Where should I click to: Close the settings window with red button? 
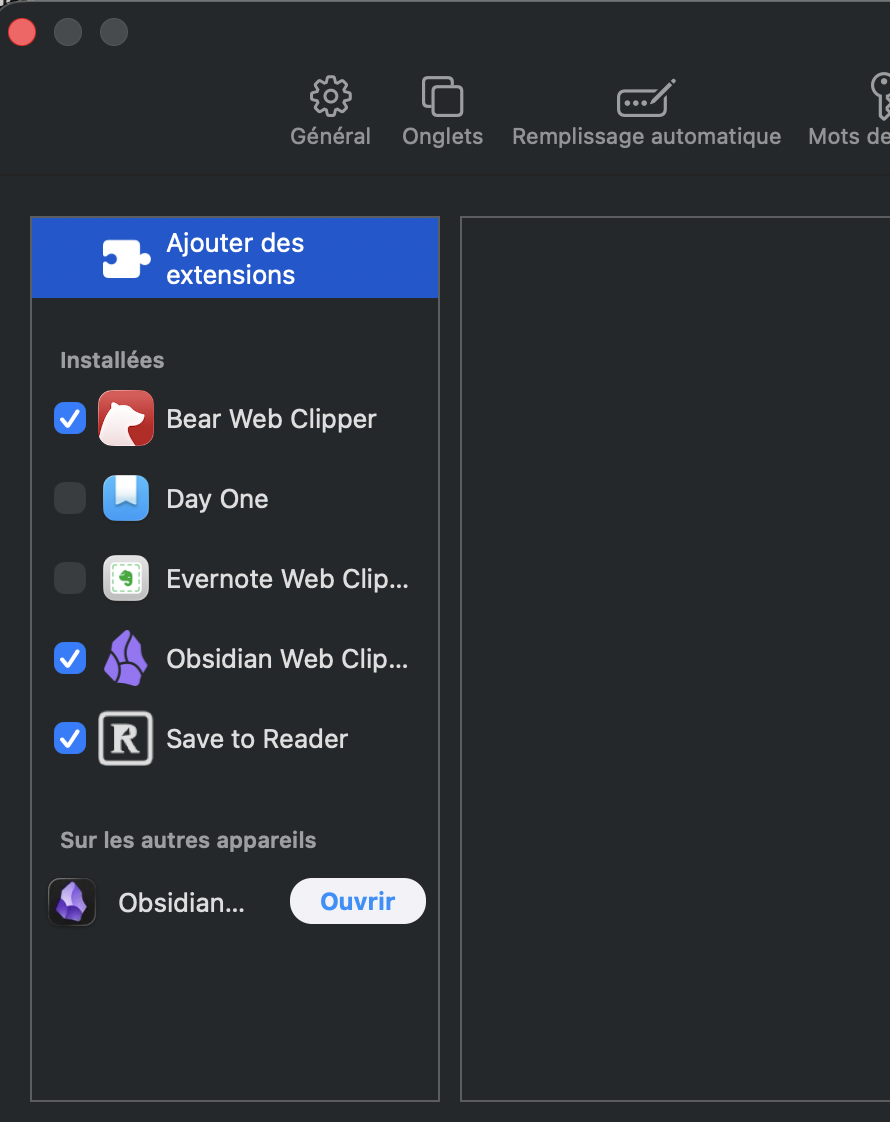(x=22, y=32)
